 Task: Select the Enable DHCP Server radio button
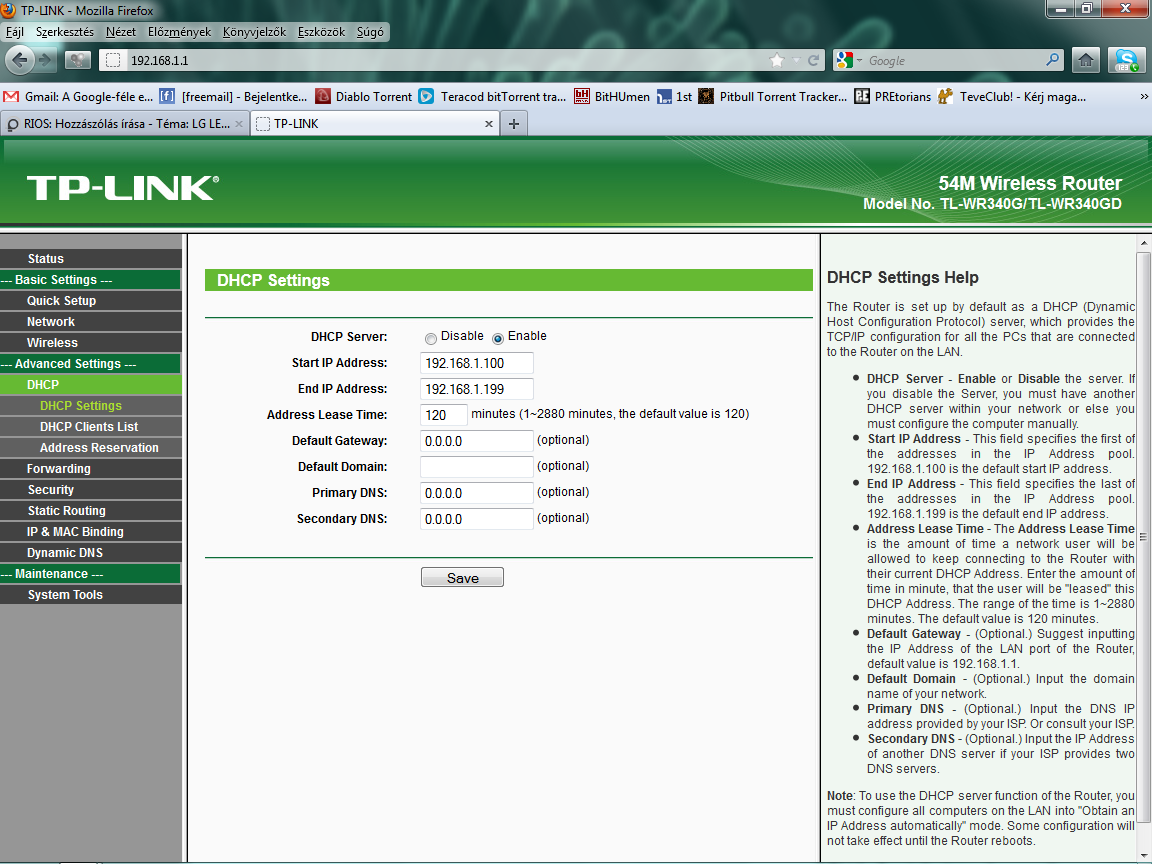(x=497, y=339)
